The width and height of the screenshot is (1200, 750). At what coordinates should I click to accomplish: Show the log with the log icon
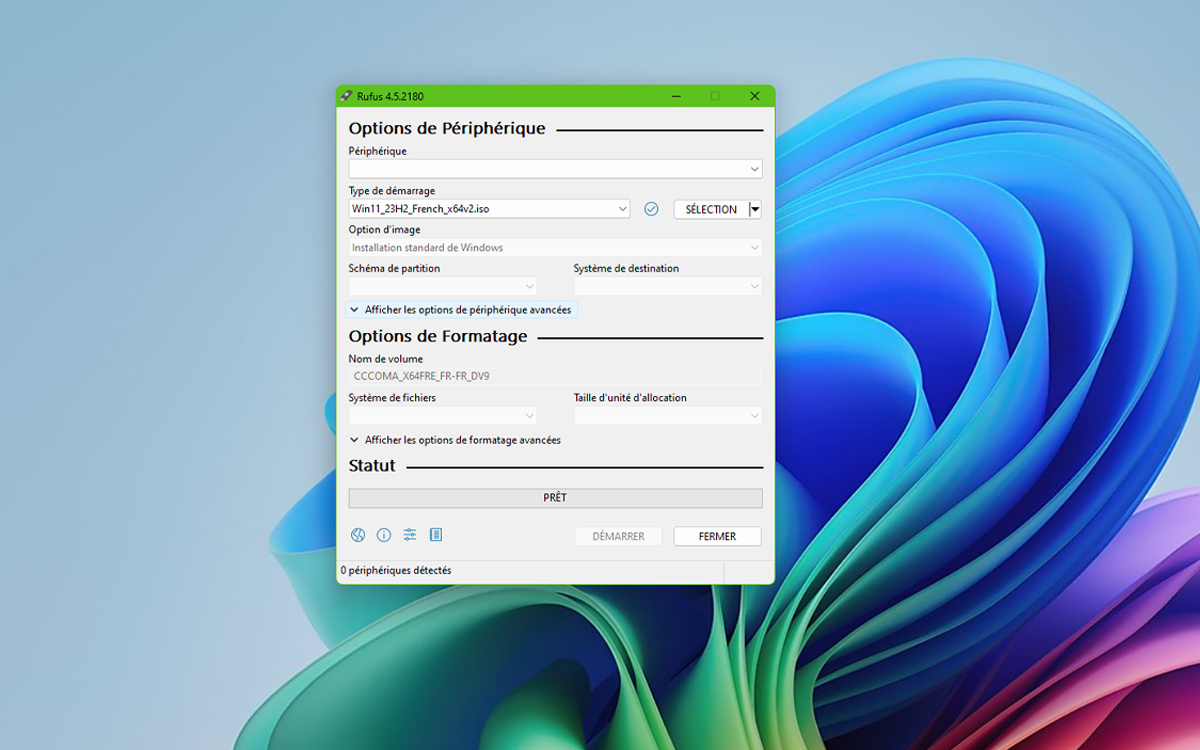coord(436,535)
